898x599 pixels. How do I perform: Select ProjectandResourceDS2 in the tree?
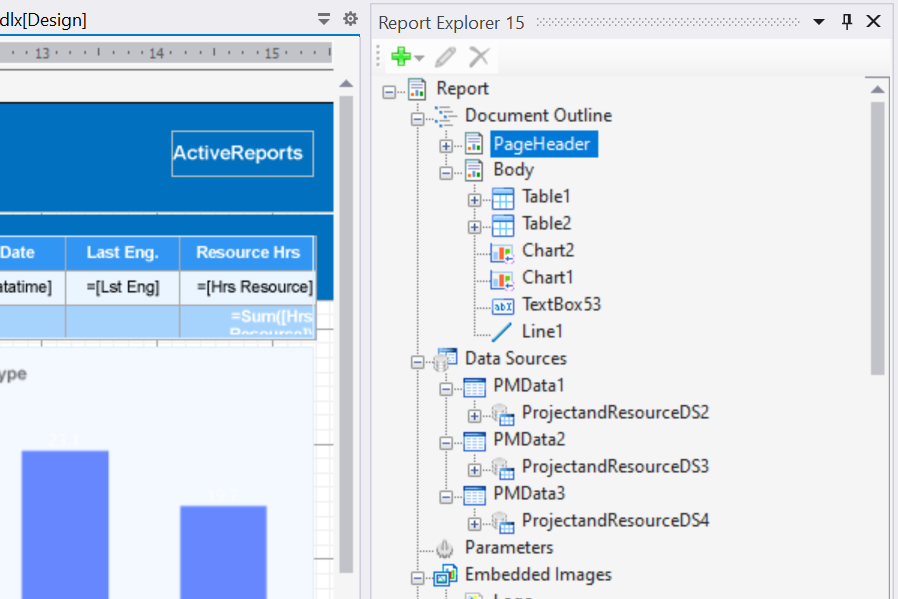[x=616, y=412]
